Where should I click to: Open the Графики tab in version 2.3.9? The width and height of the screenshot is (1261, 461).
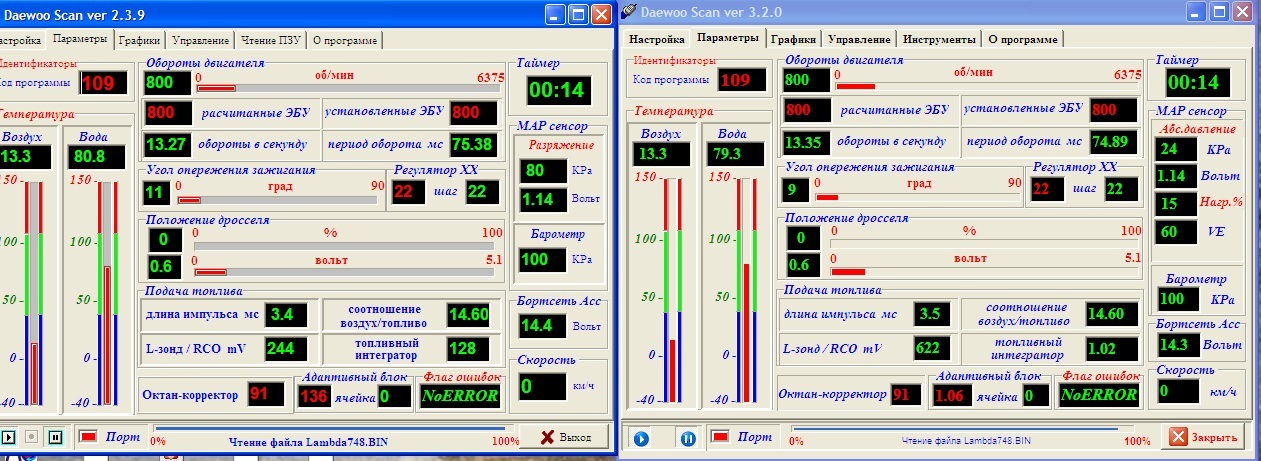(139, 41)
